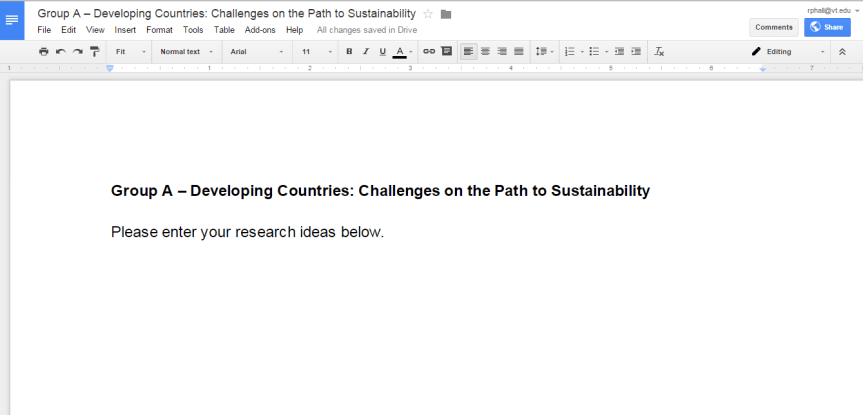The image size is (863, 415).
Task: Insert a link using the chain icon
Action: click(x=429, y=51)
